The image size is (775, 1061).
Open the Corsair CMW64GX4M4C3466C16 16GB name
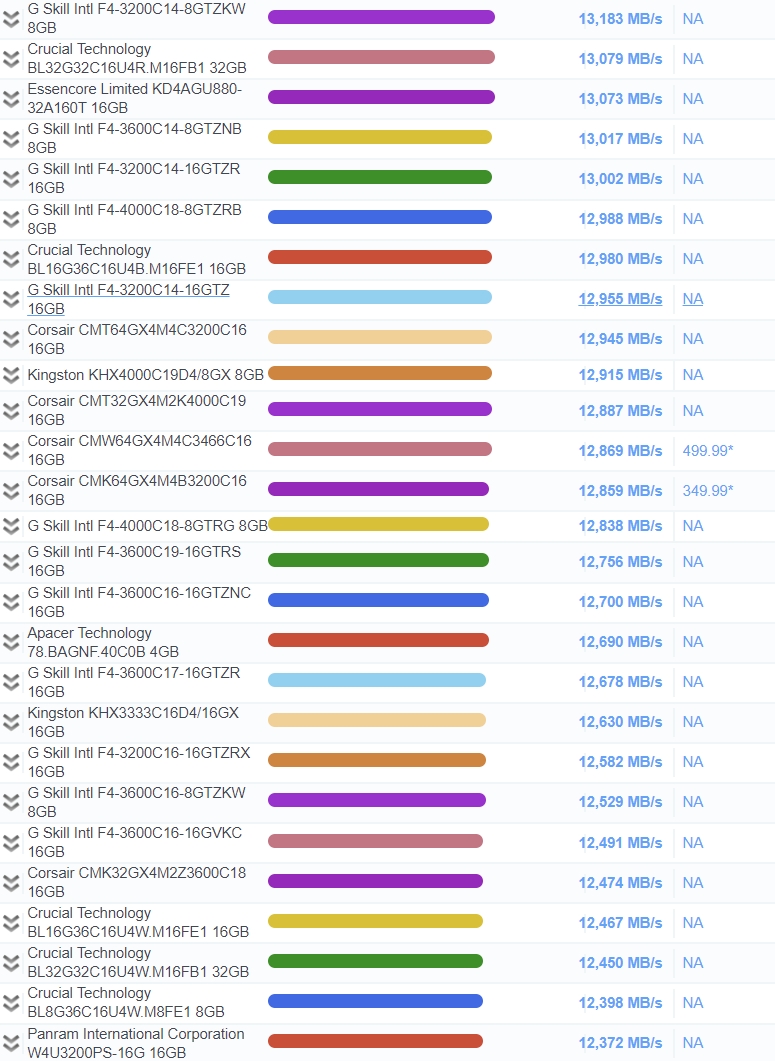[139, 450]
